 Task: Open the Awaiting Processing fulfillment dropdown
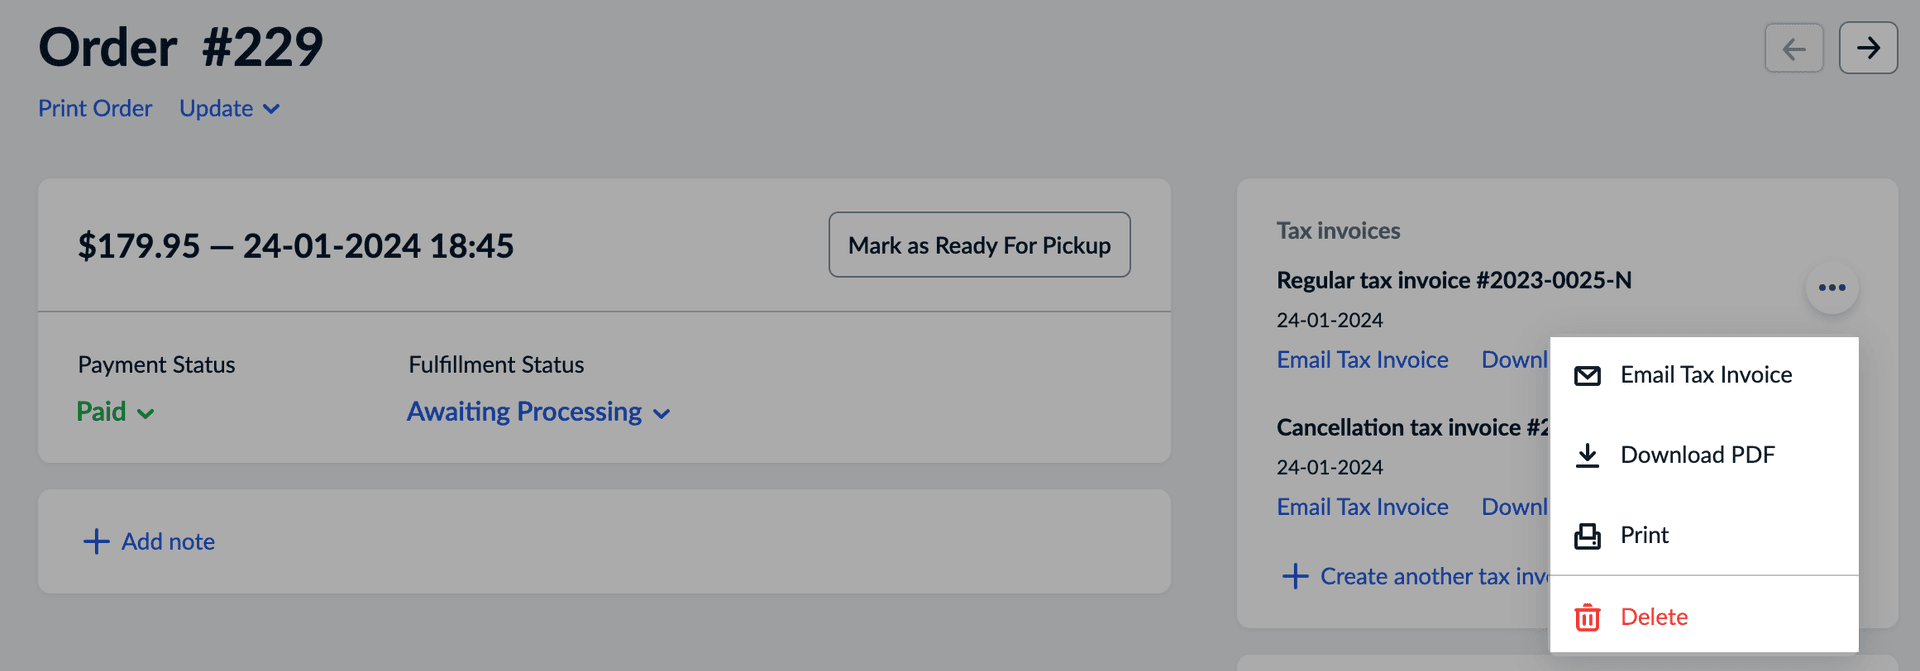click(538, 412)
